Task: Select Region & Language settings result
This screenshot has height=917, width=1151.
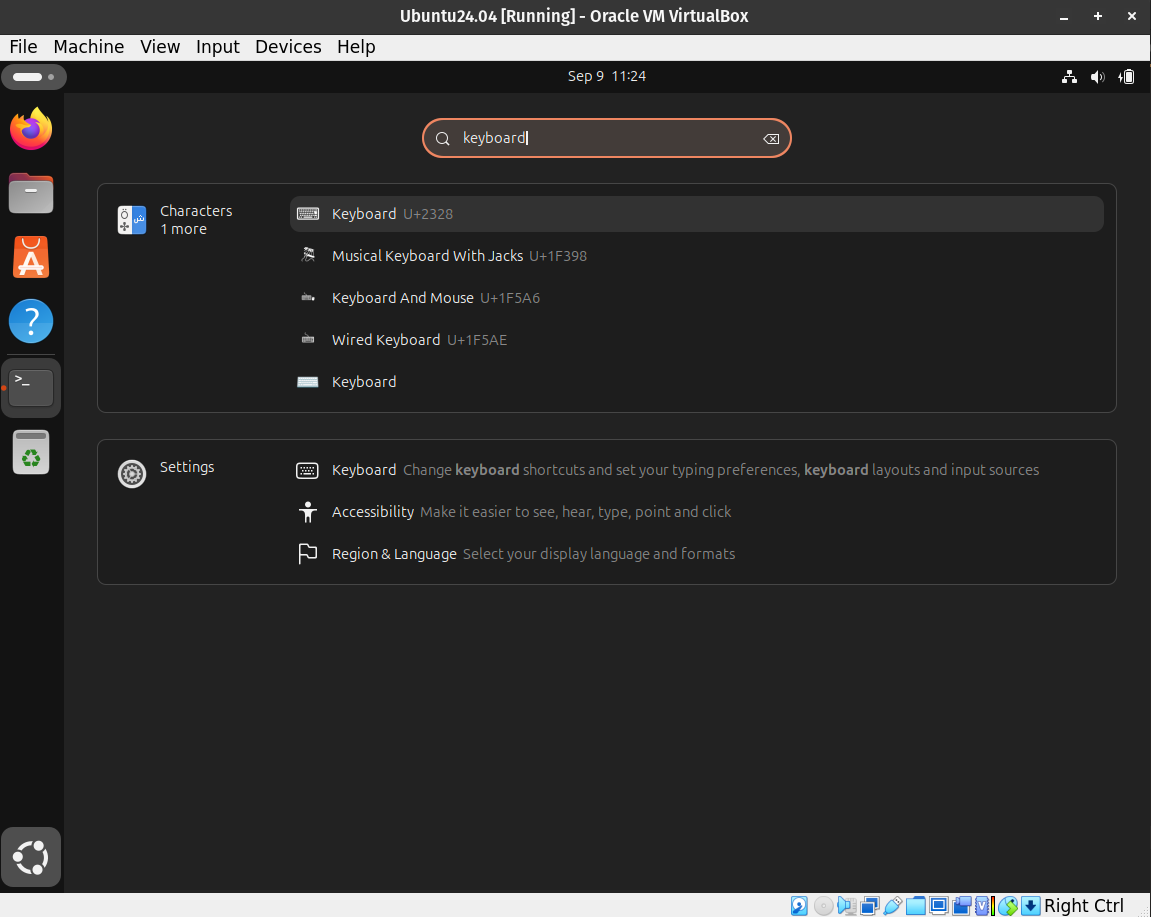Action: [x=394, y=554]
